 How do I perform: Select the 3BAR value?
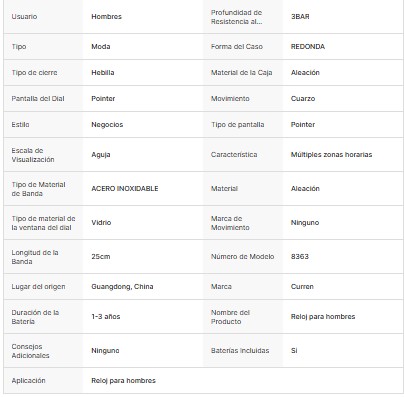pos(300,17)
